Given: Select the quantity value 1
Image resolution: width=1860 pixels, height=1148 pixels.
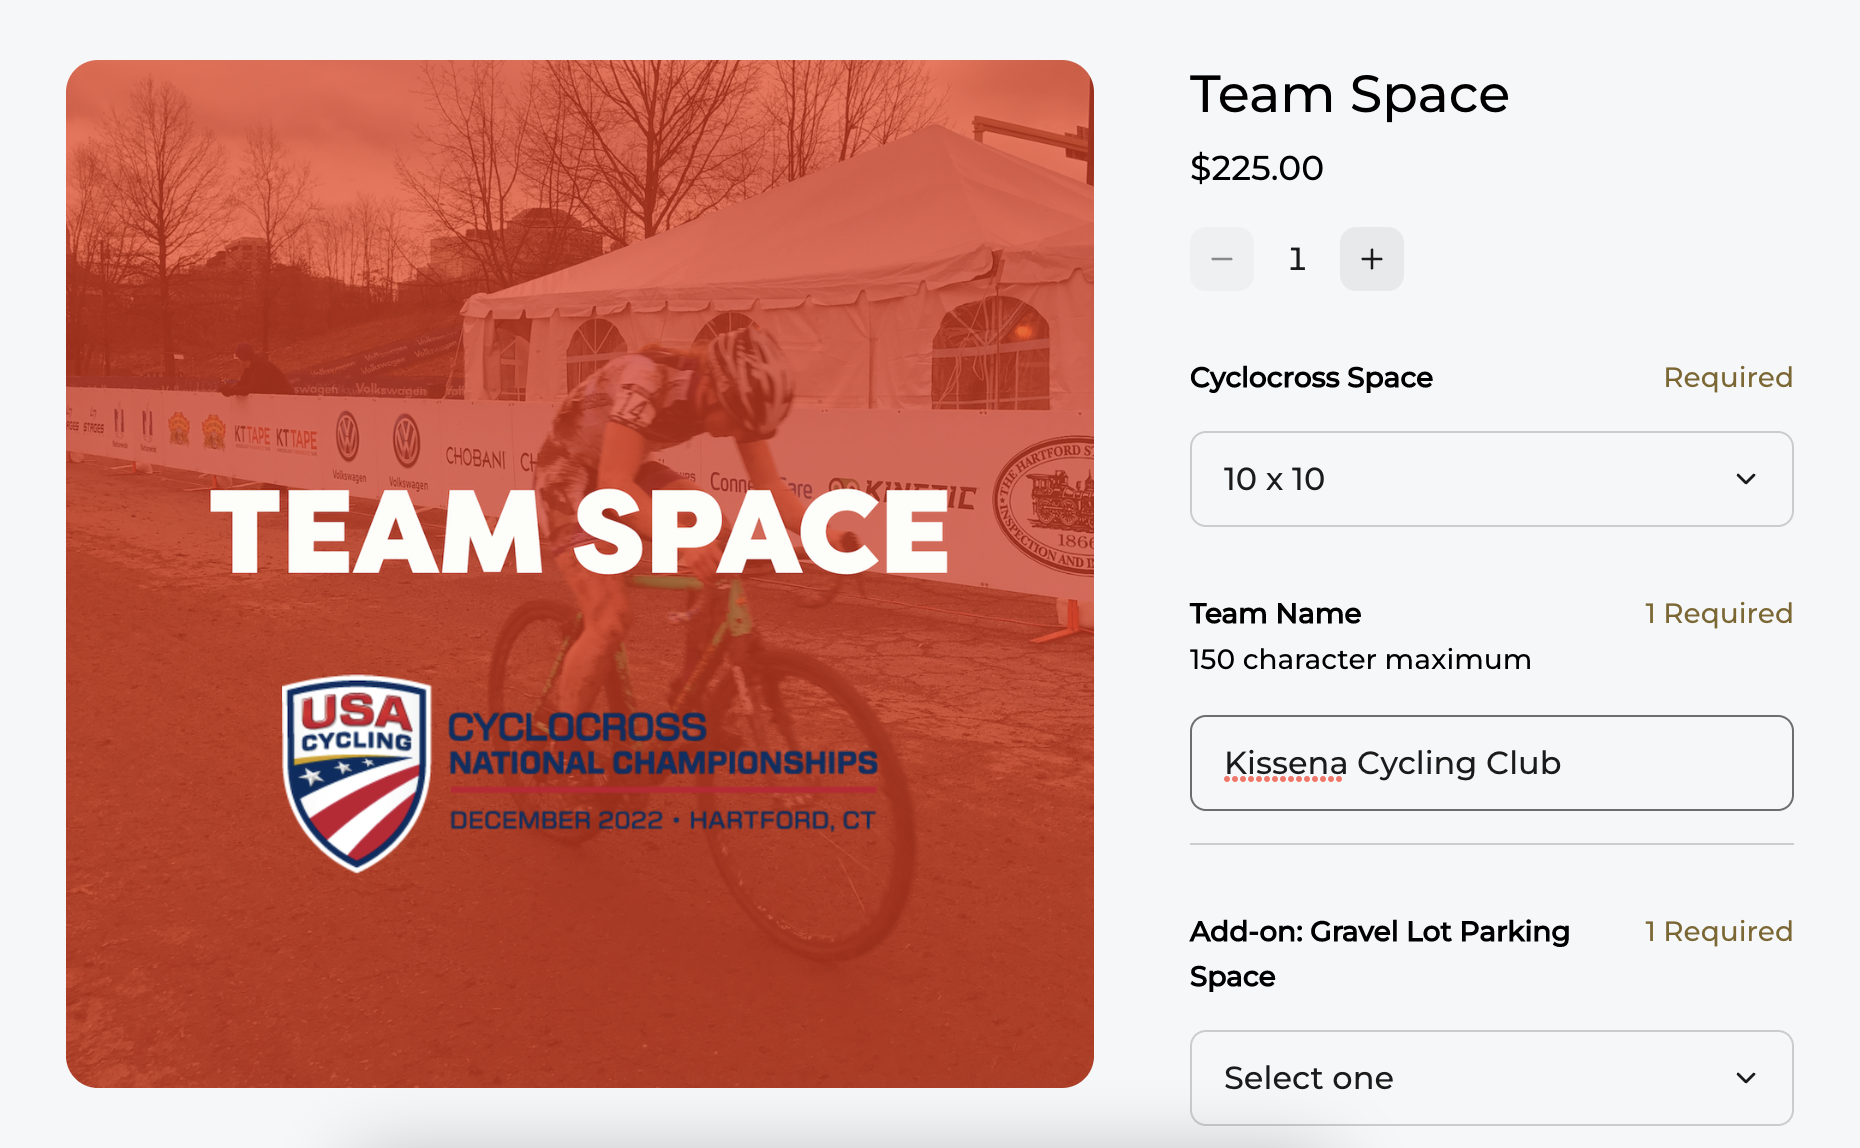Looking at the screenshot, I should (1297, 259).
